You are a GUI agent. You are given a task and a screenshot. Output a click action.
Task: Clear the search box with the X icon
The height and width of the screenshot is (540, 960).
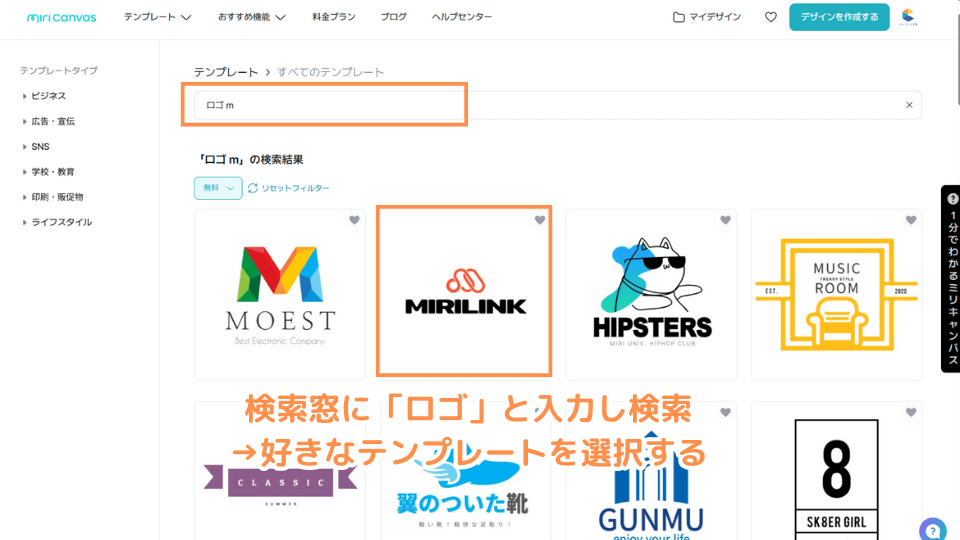[x=909, y=105]
